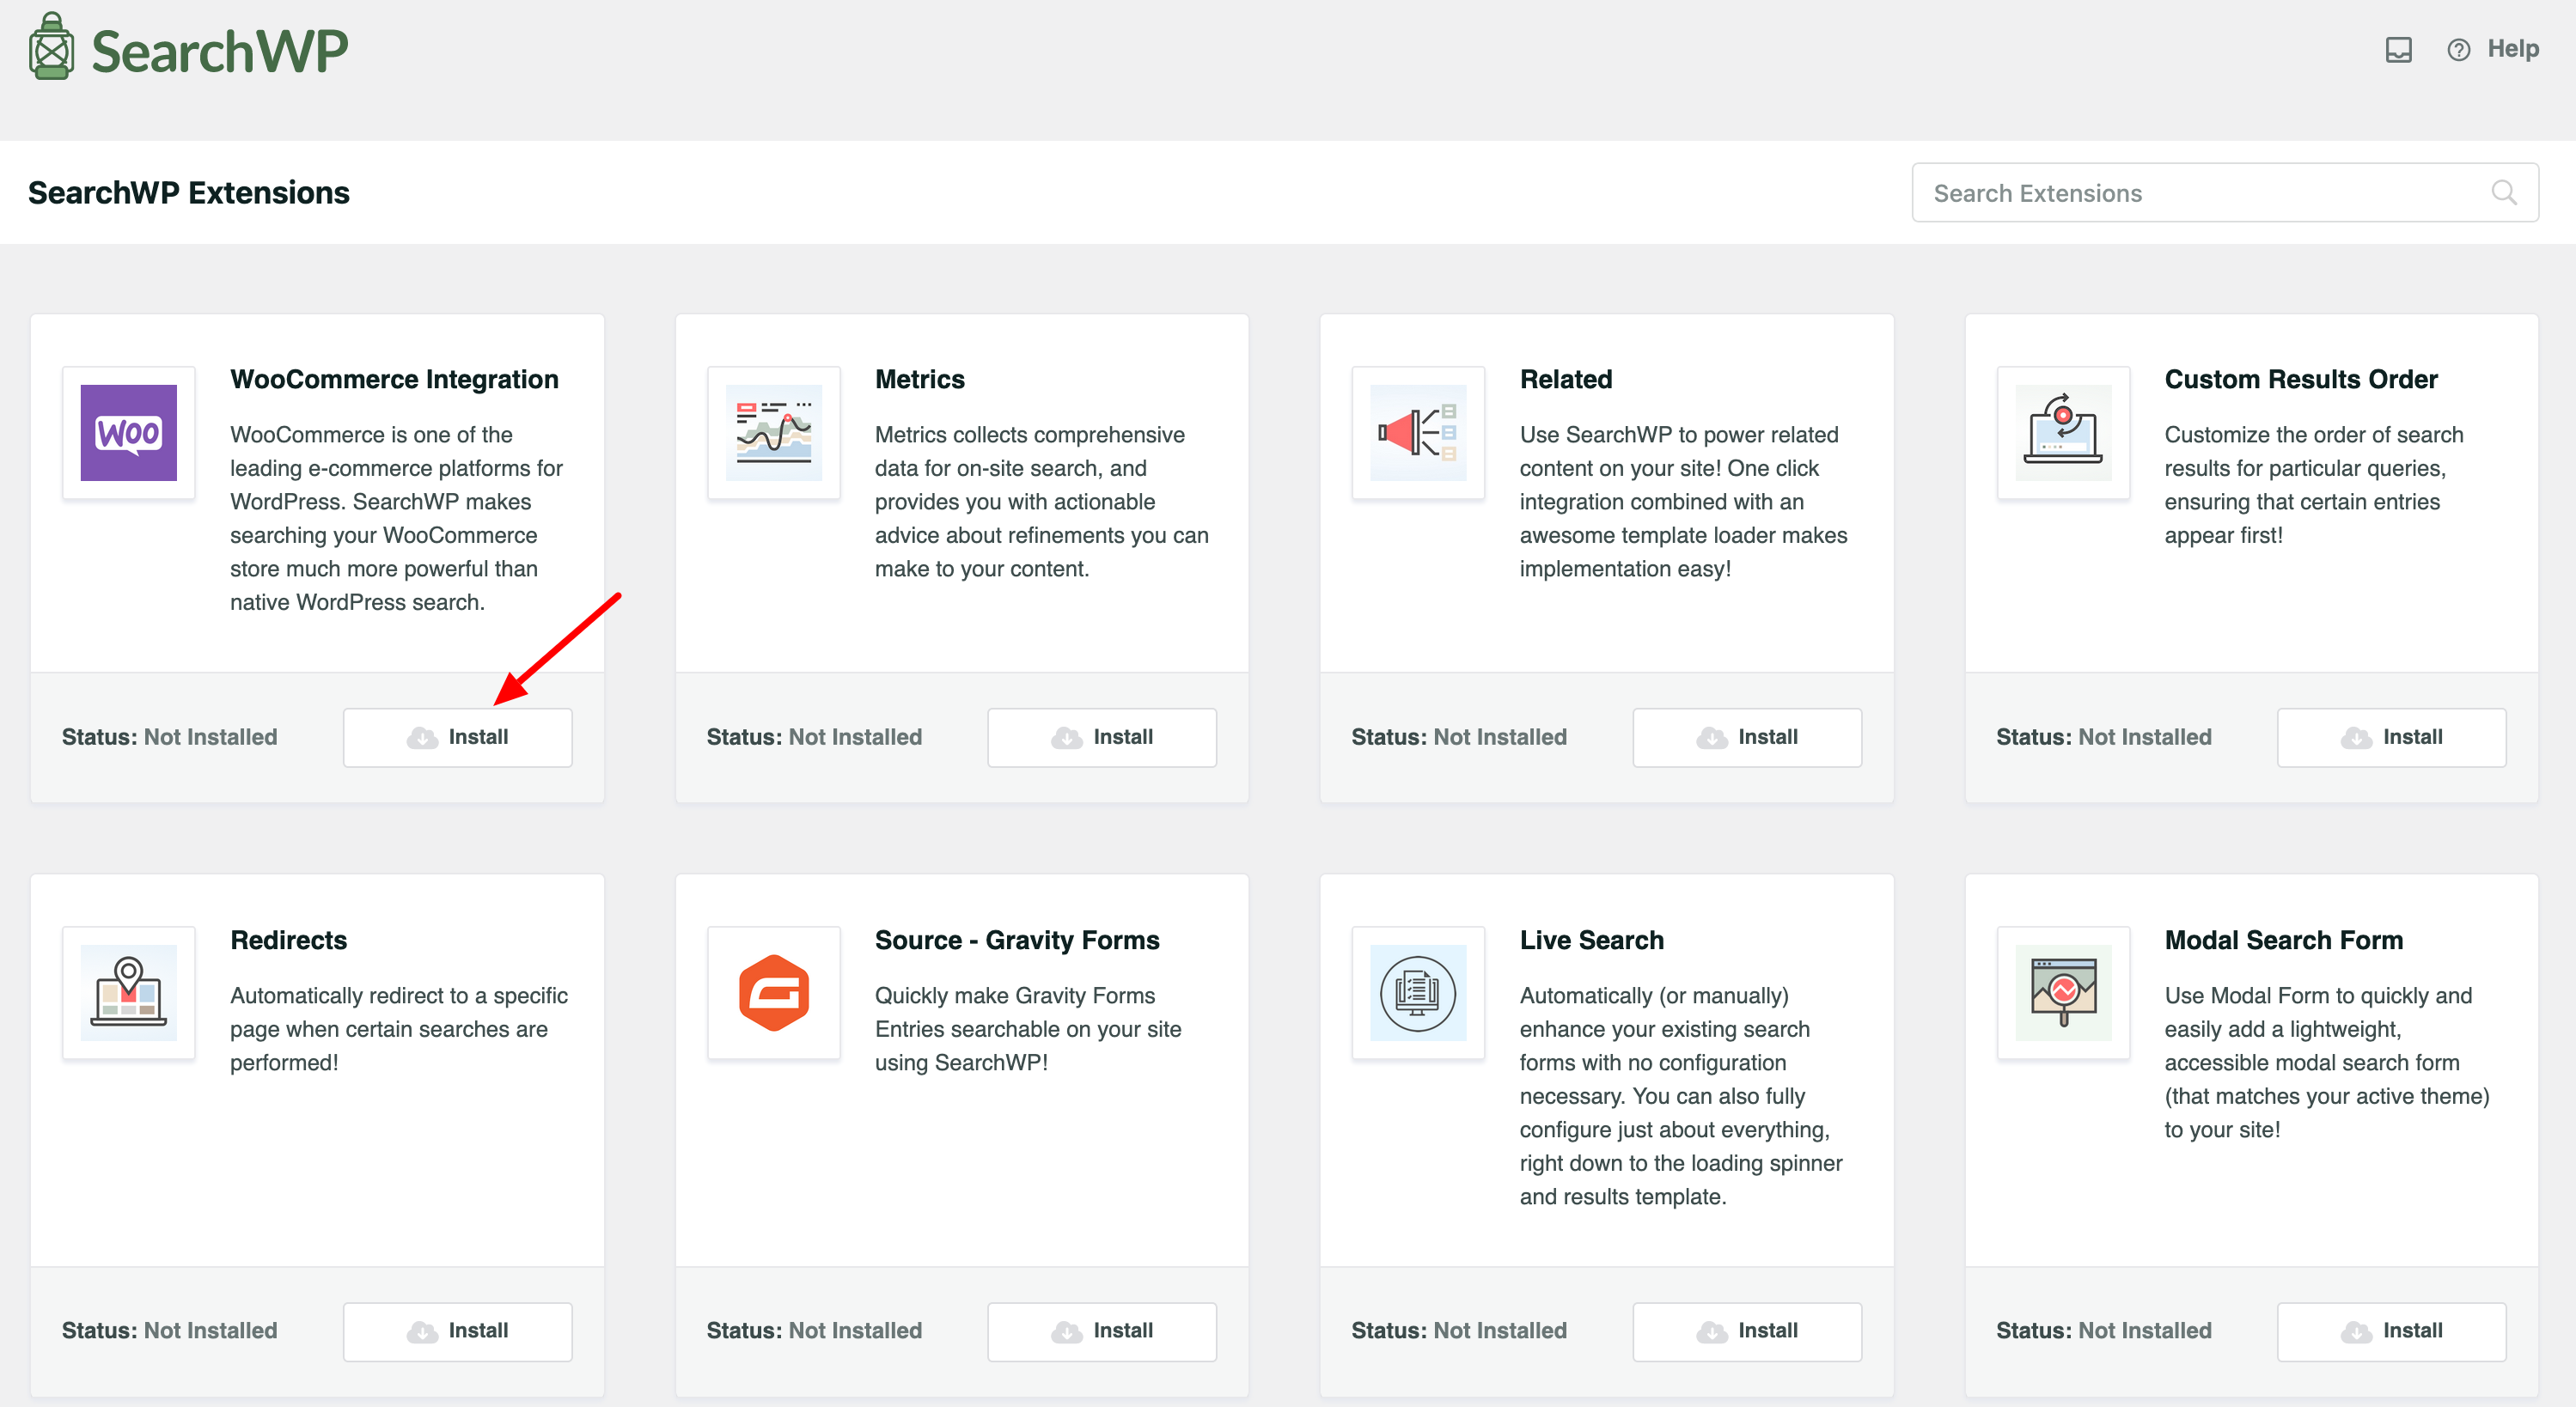Click the SearchWP Extensions page heading
Image resolution: width=2576 pixels, height=1407 pixels.
(x=188, y=192)
